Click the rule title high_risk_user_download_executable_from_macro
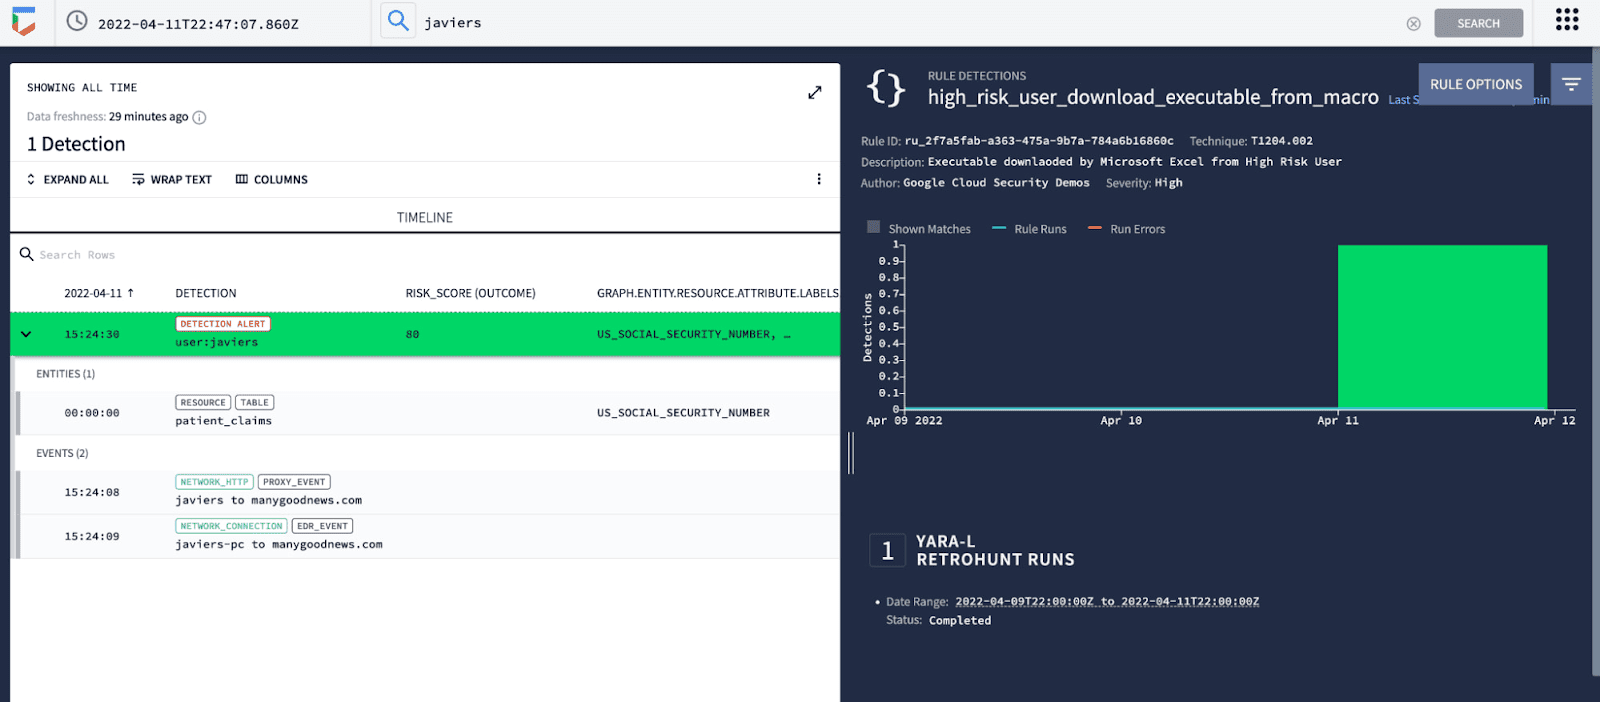The image size is (1600, 702). coord(1153,97)
